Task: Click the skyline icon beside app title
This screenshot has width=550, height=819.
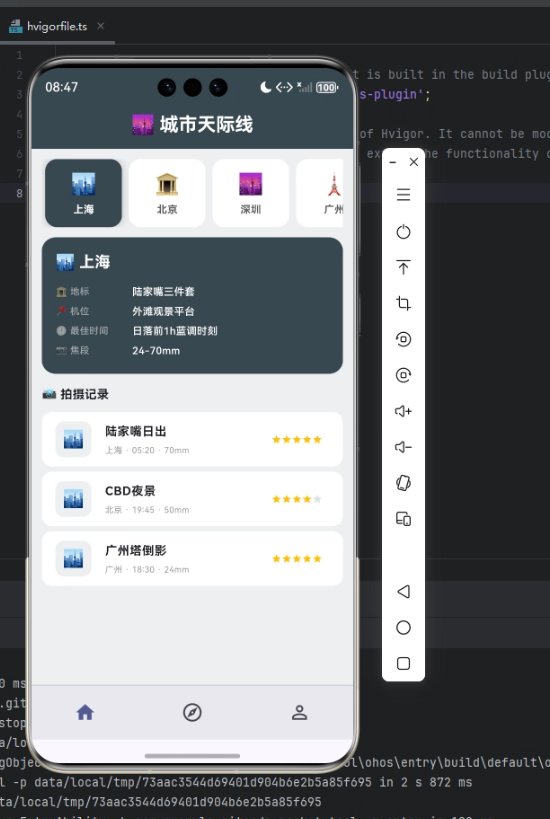Action: point(143,125)
